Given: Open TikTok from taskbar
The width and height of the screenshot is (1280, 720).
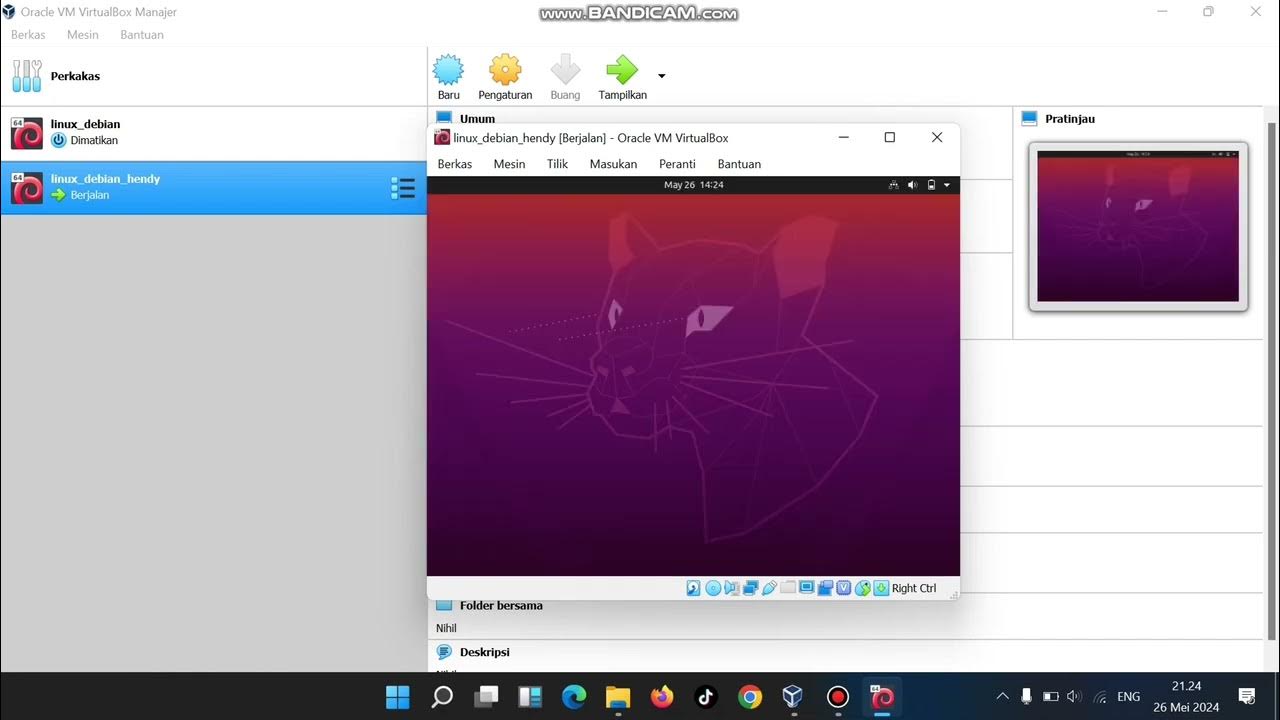Looking at the screenshot, I should (x=706, y=697).
